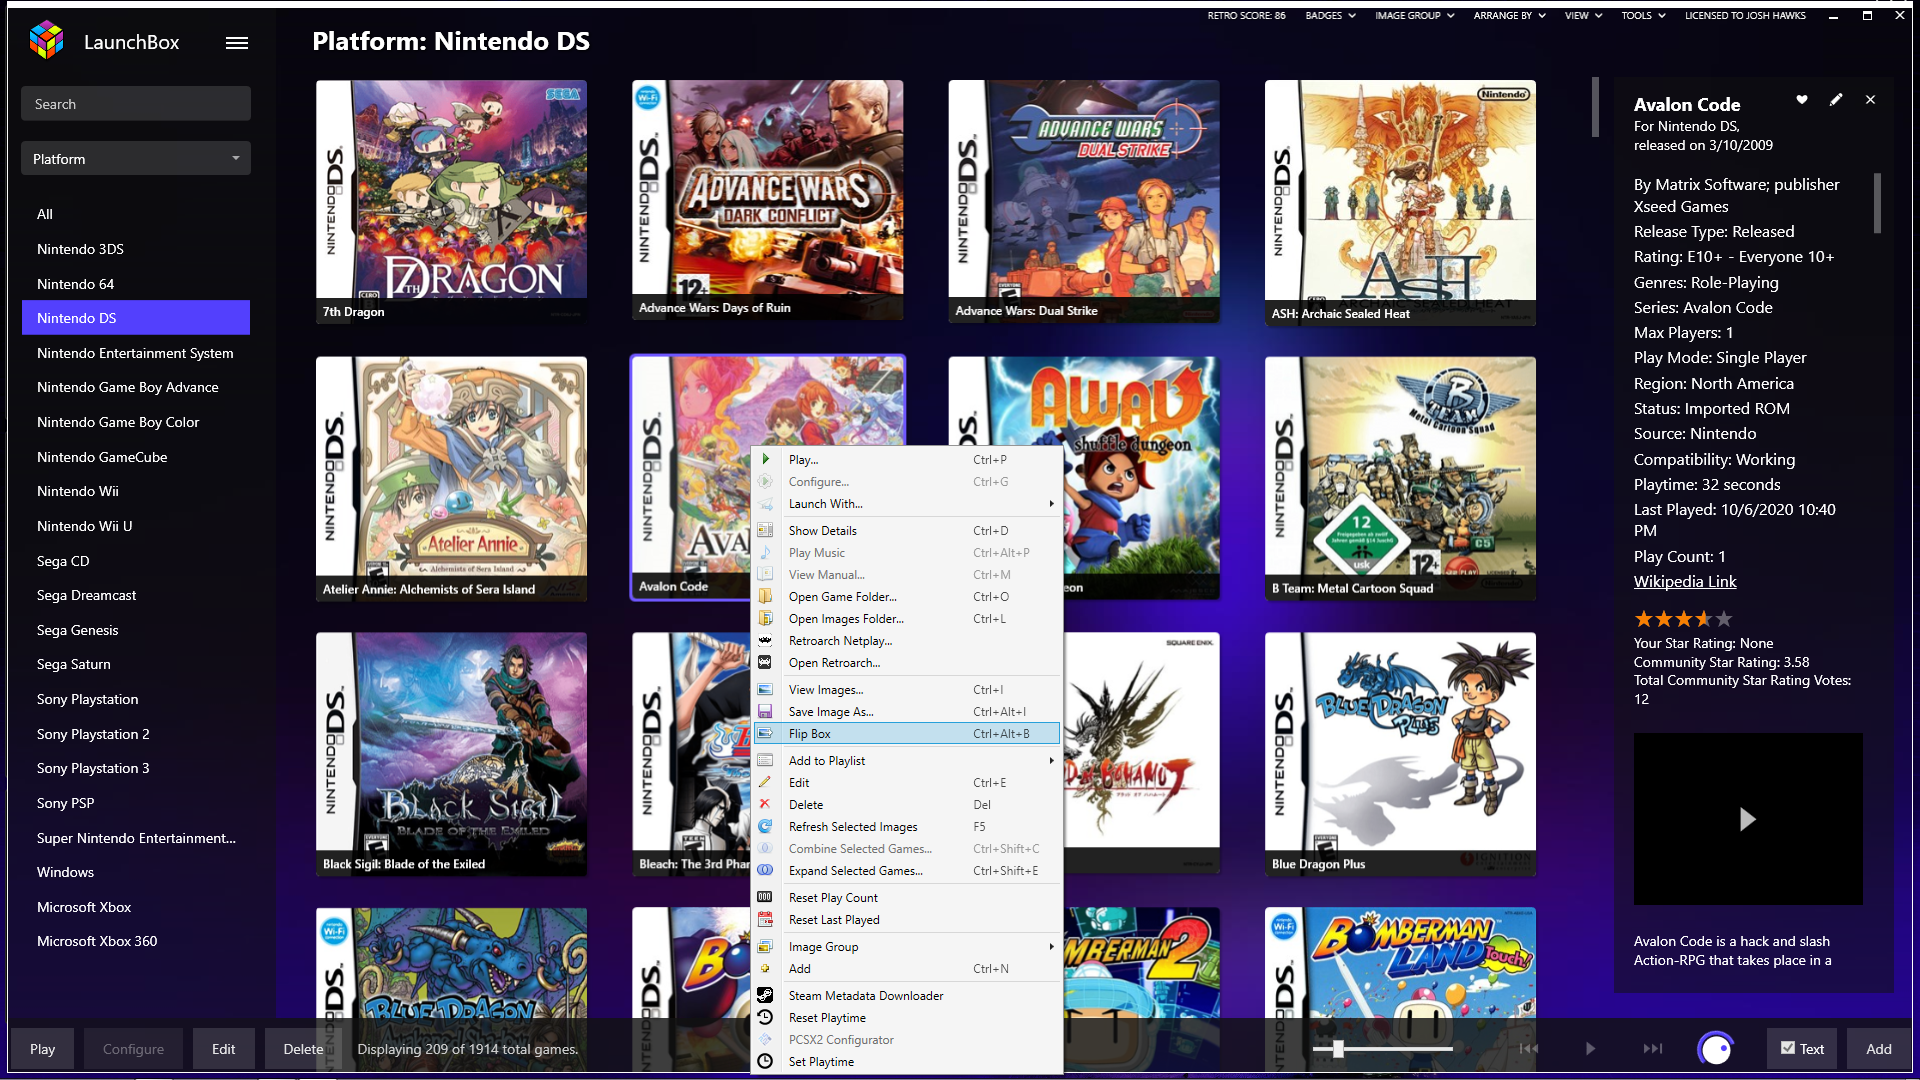Click the Retroarch Netplay icon
Viewport: 1920px width, 1080px height.
(765, 640)
